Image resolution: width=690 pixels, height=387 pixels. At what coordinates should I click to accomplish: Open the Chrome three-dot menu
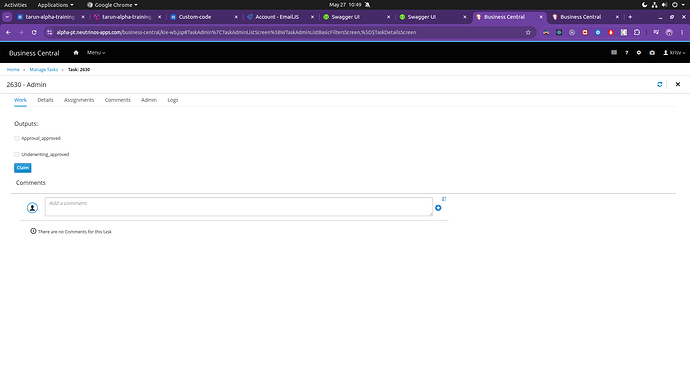(682, 32)
